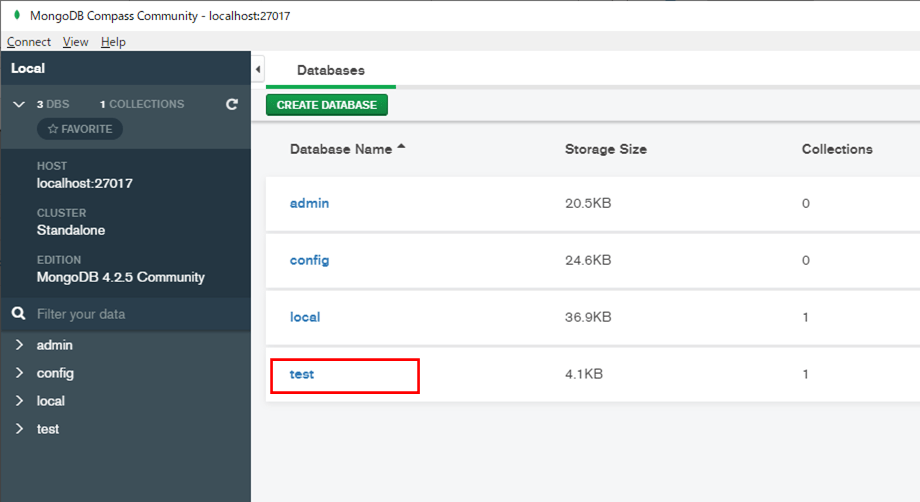The image size is (920, 502).
Task: Expand the local database tree node
Action: coord(19,401)
